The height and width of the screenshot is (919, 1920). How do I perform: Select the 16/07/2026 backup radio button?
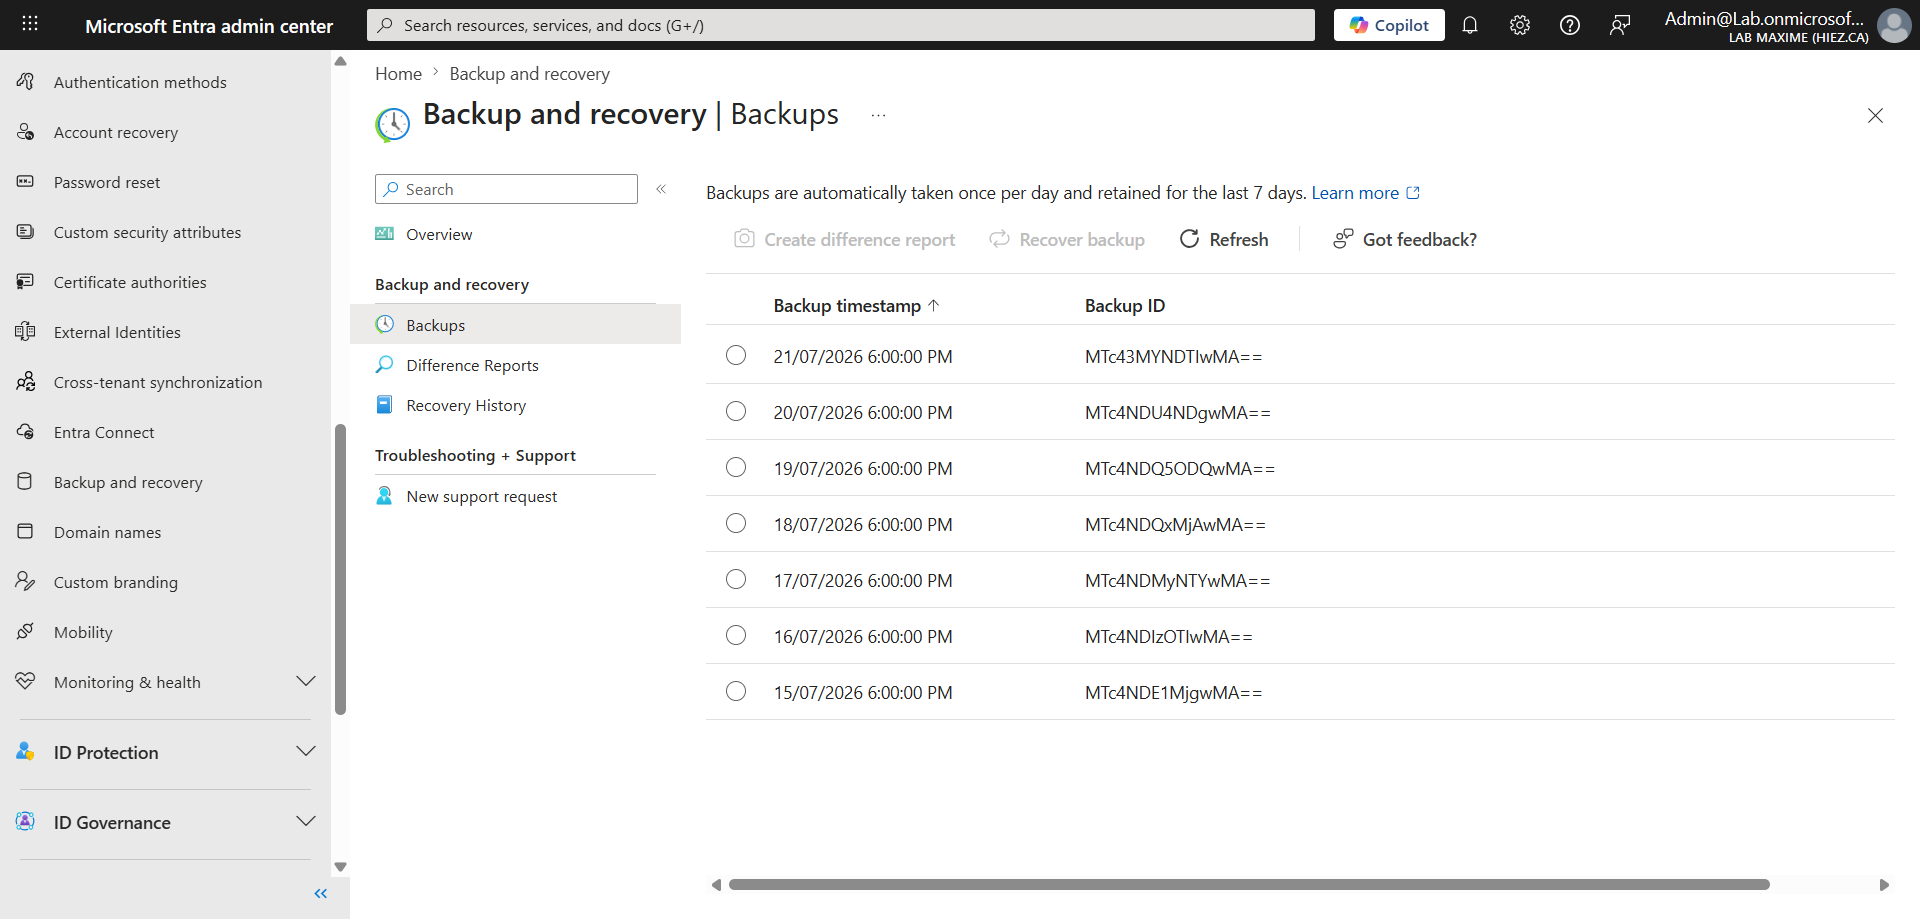click(x=736, y=635)
